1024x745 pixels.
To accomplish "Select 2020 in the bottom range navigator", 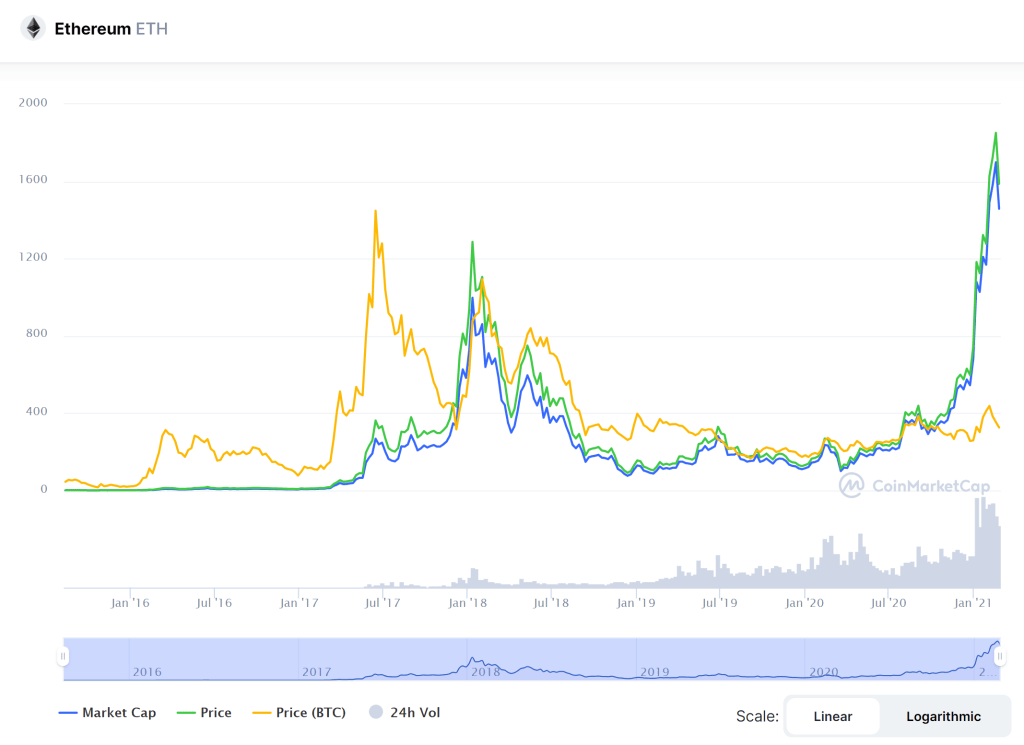I will pos(823,671).
